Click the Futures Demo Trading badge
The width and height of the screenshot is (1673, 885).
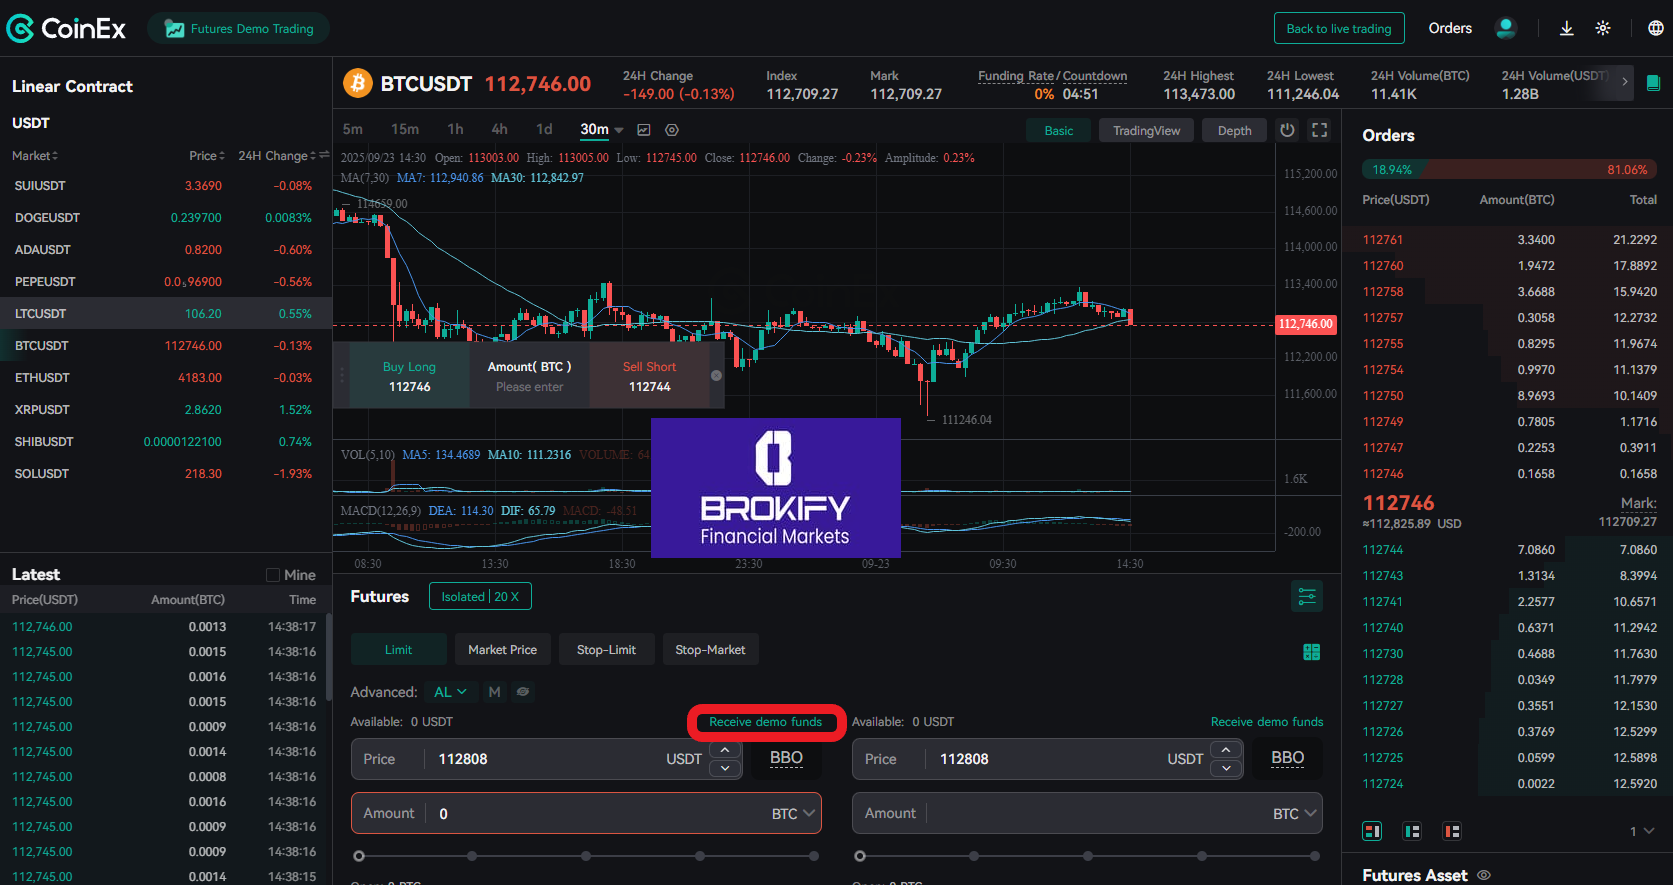(239, 29)
